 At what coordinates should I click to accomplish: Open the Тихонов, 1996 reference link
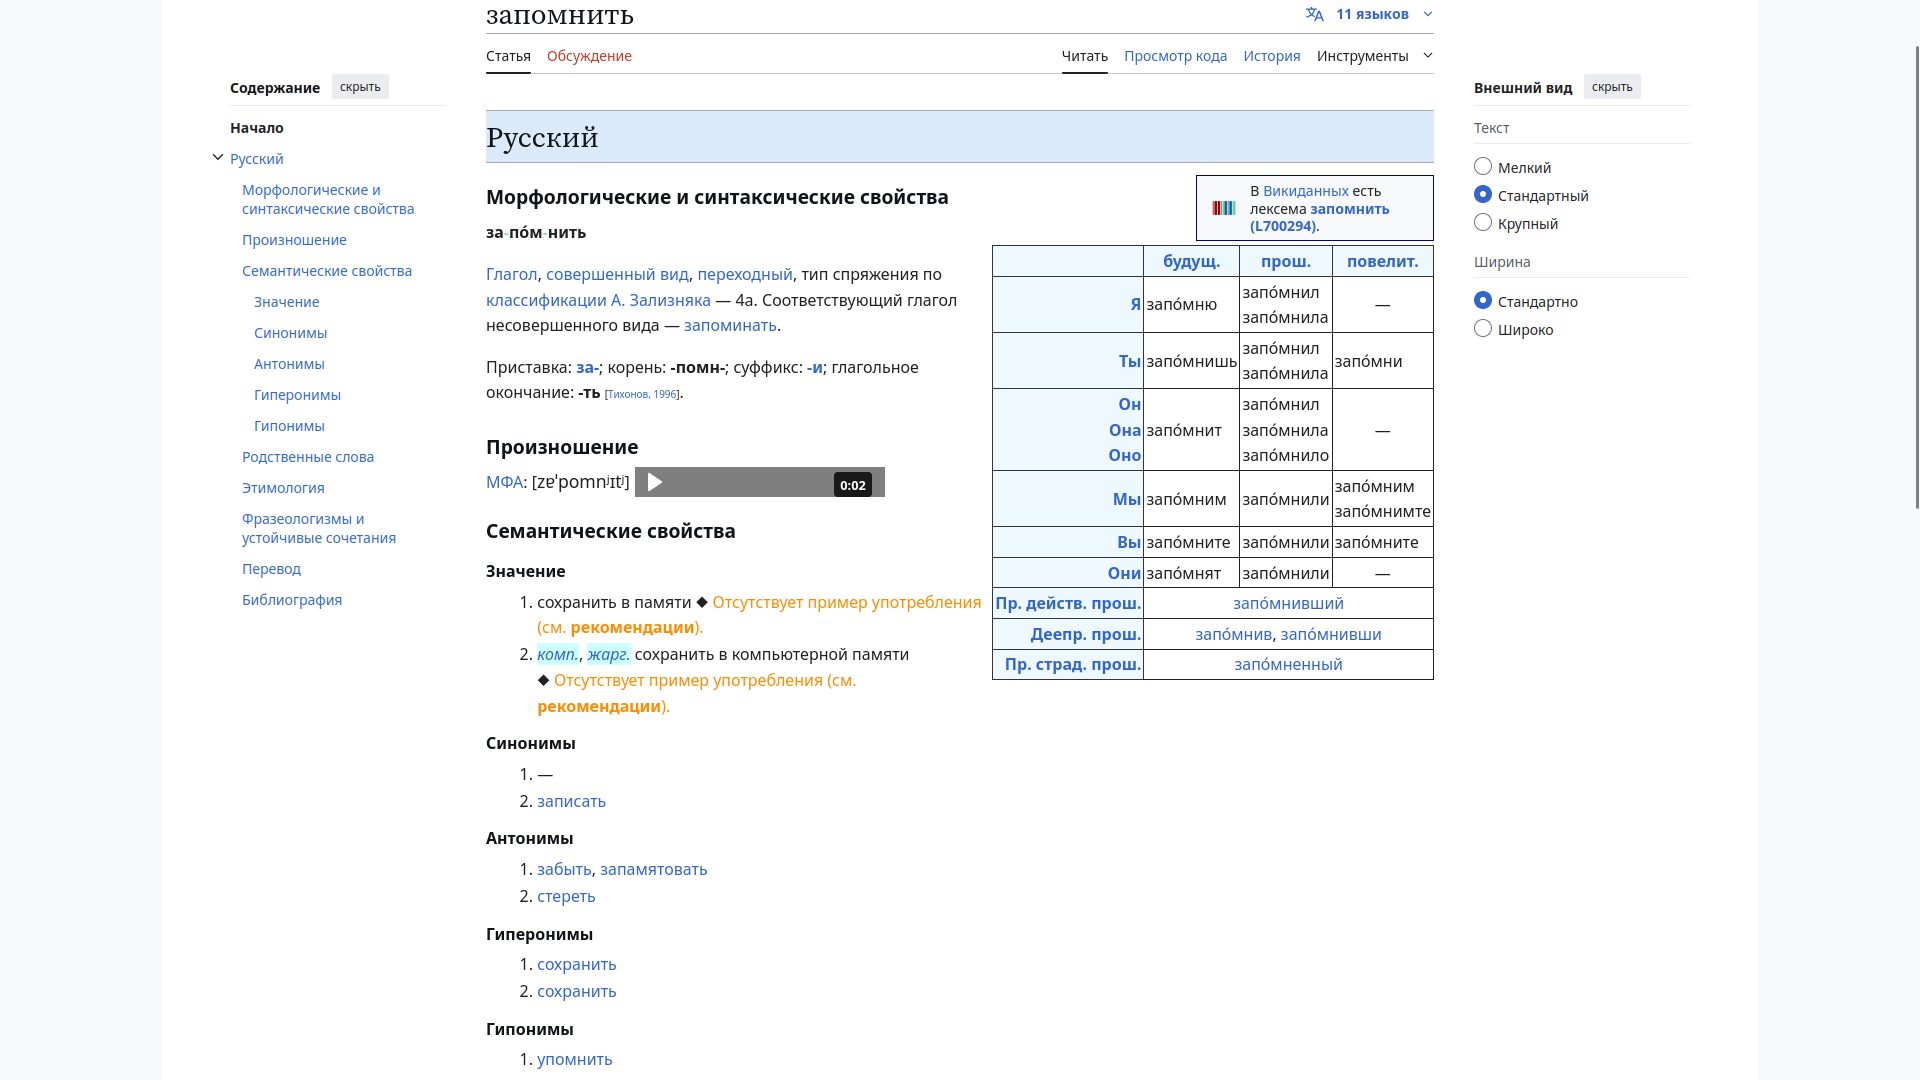pyautogui.click(x=642, y=394)
